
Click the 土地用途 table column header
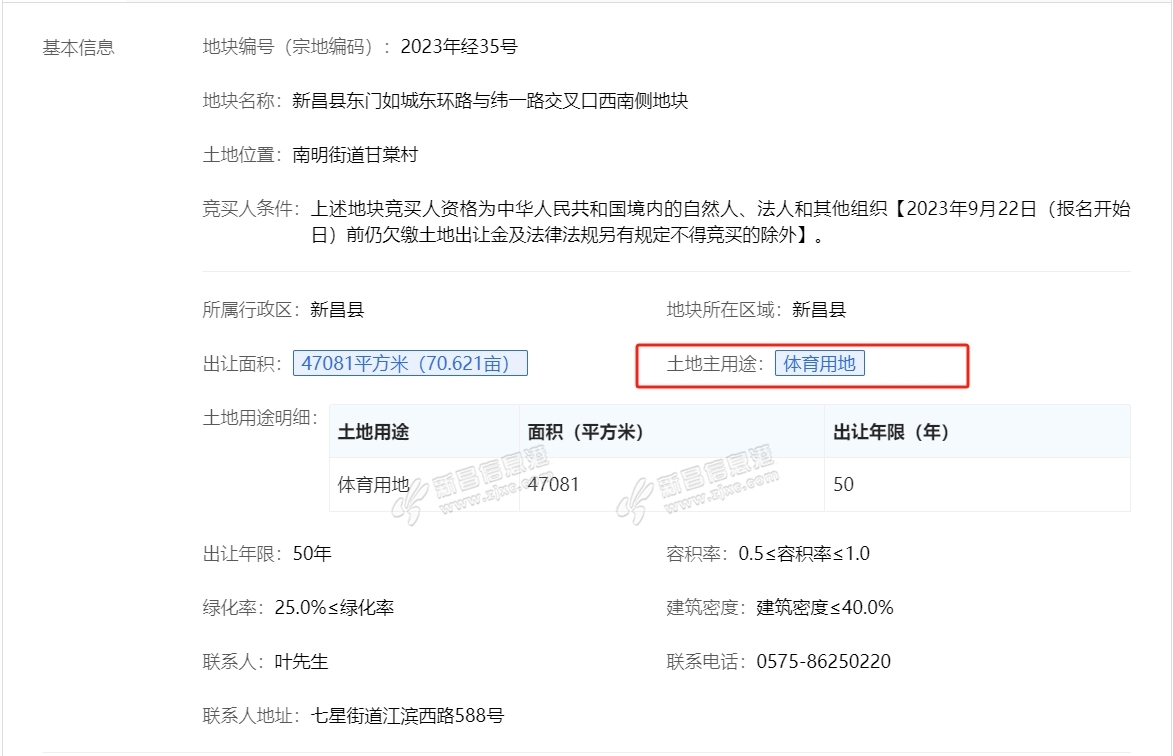373,432
